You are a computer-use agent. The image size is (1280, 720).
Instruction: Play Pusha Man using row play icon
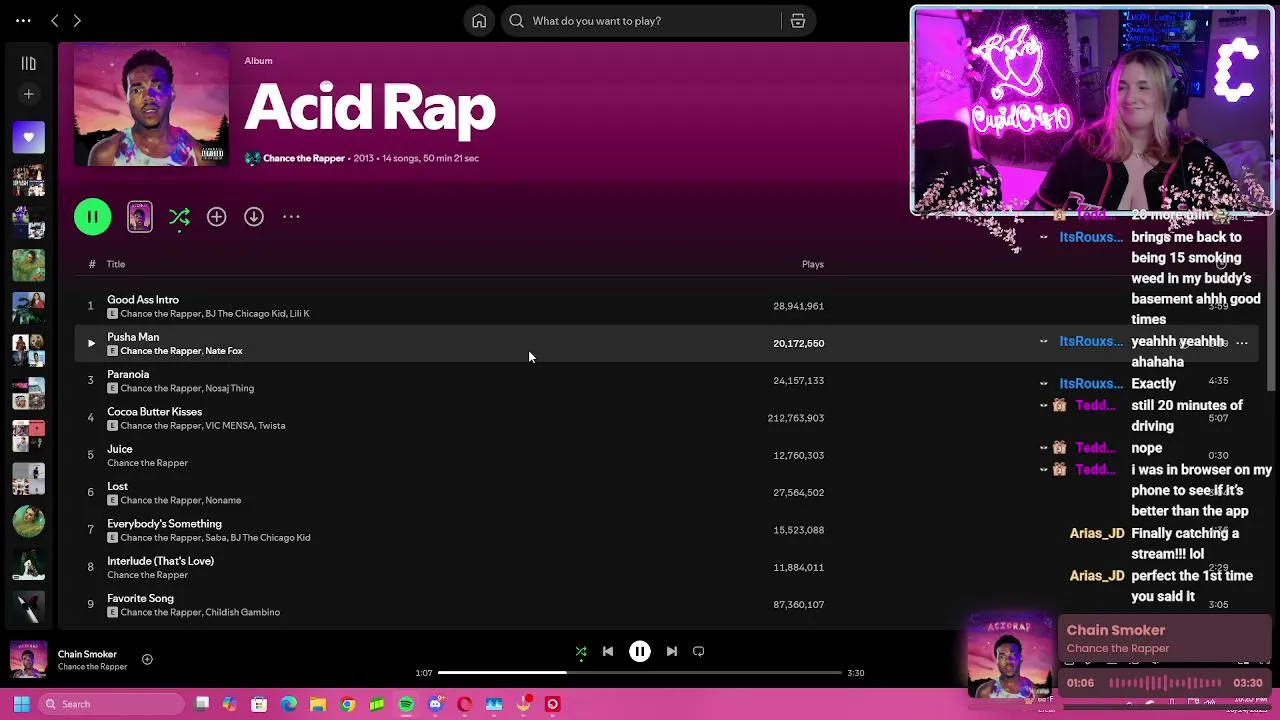coord(91,343)
